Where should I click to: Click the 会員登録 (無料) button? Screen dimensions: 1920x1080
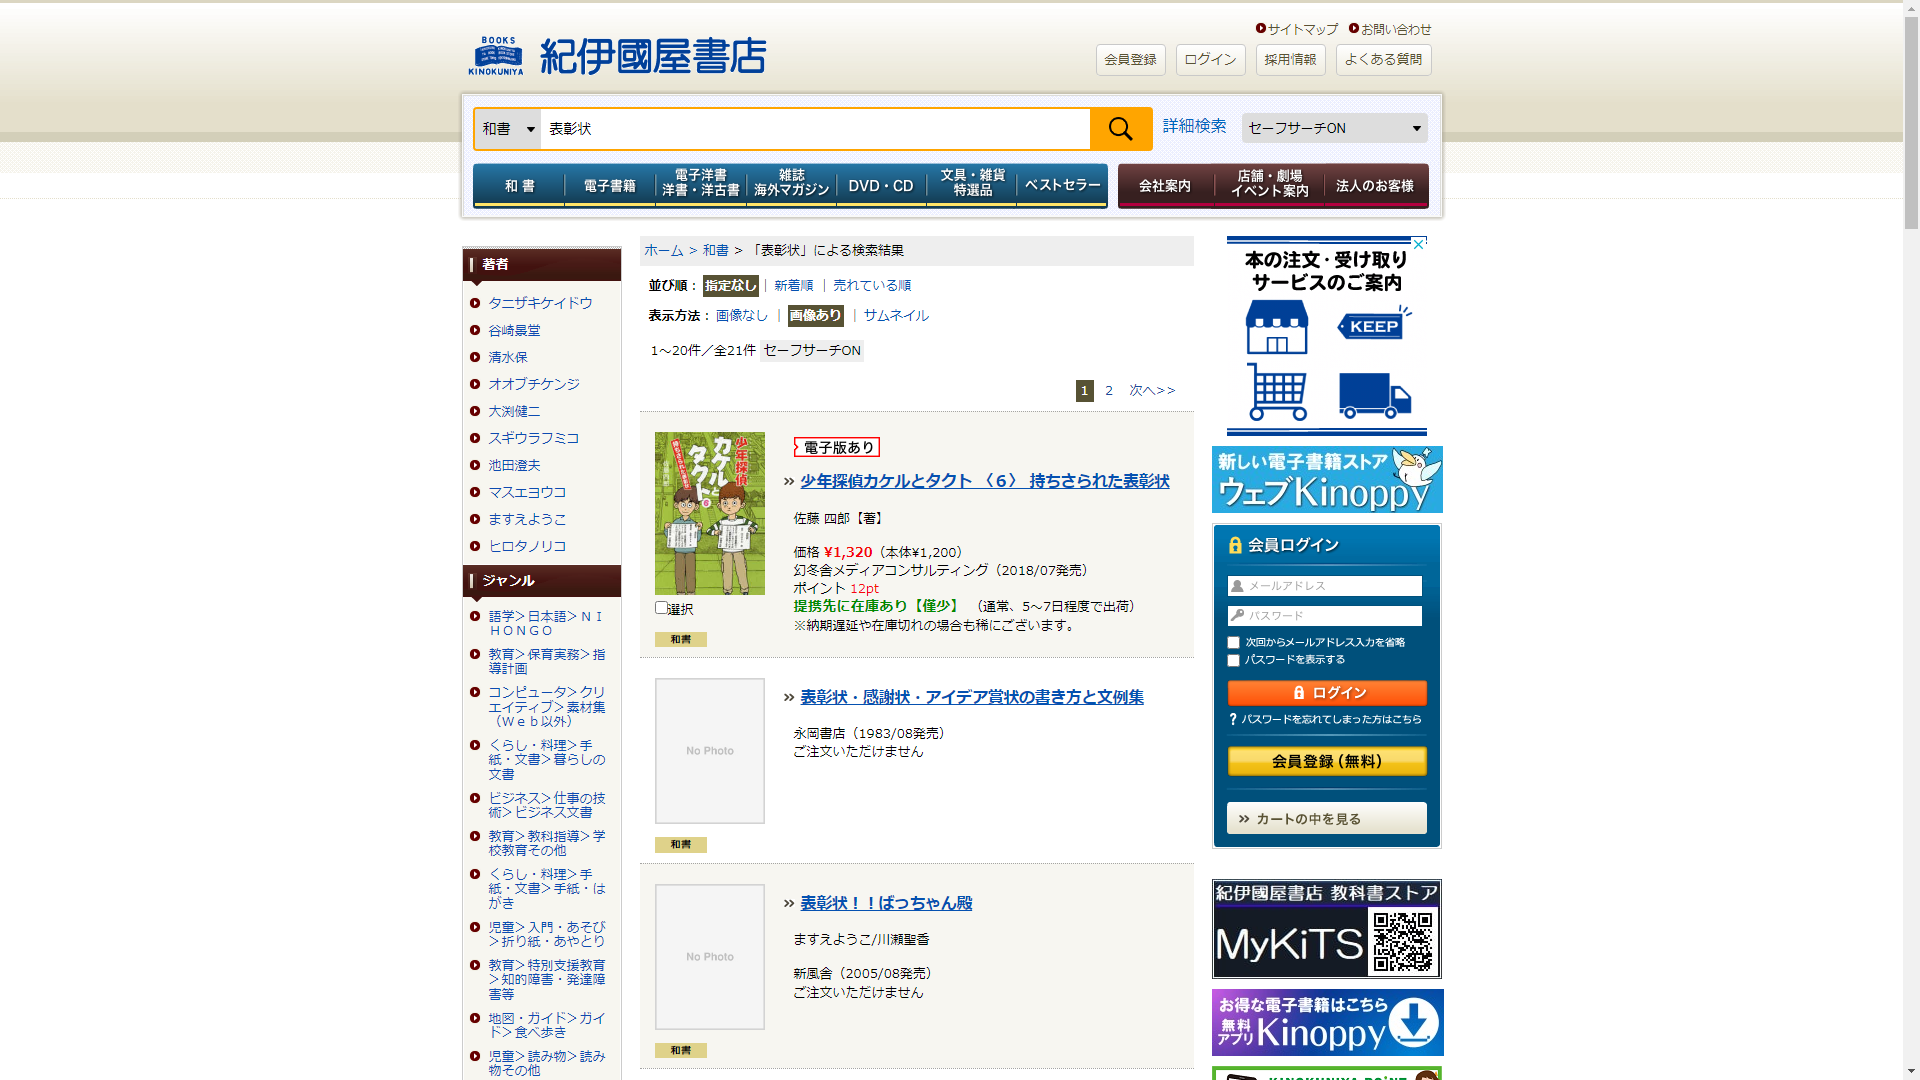(x=1327, y=762)
